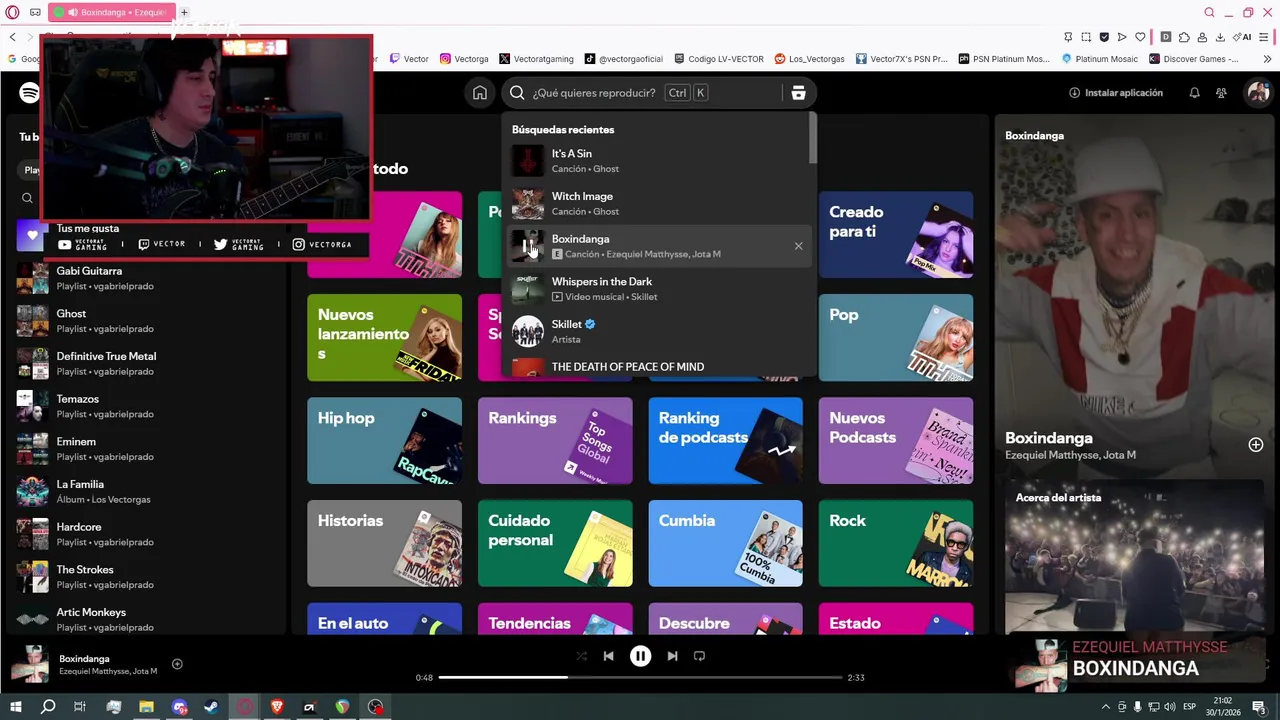1280x720 pixels.
Task: Open La Familia album in library
Action: (x=148, y=491)
